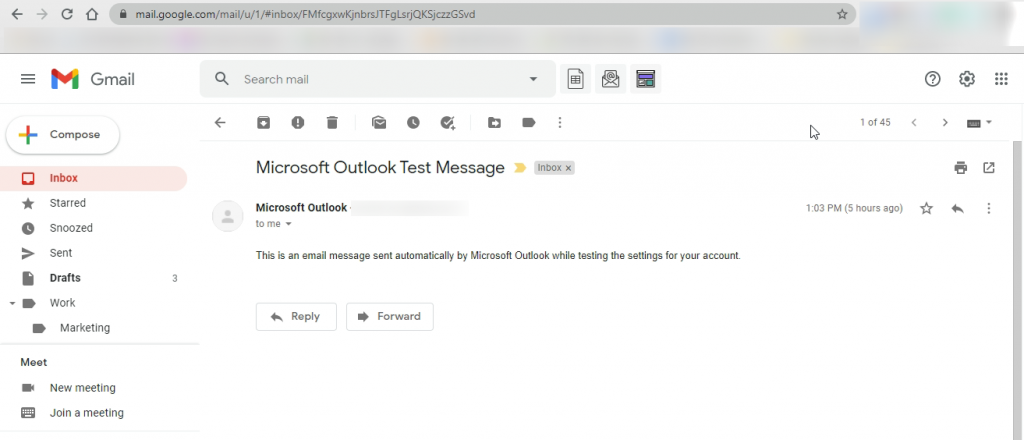The image size is (1024, 440).
Task: Open the email in a new window
Action: point(989,168)
